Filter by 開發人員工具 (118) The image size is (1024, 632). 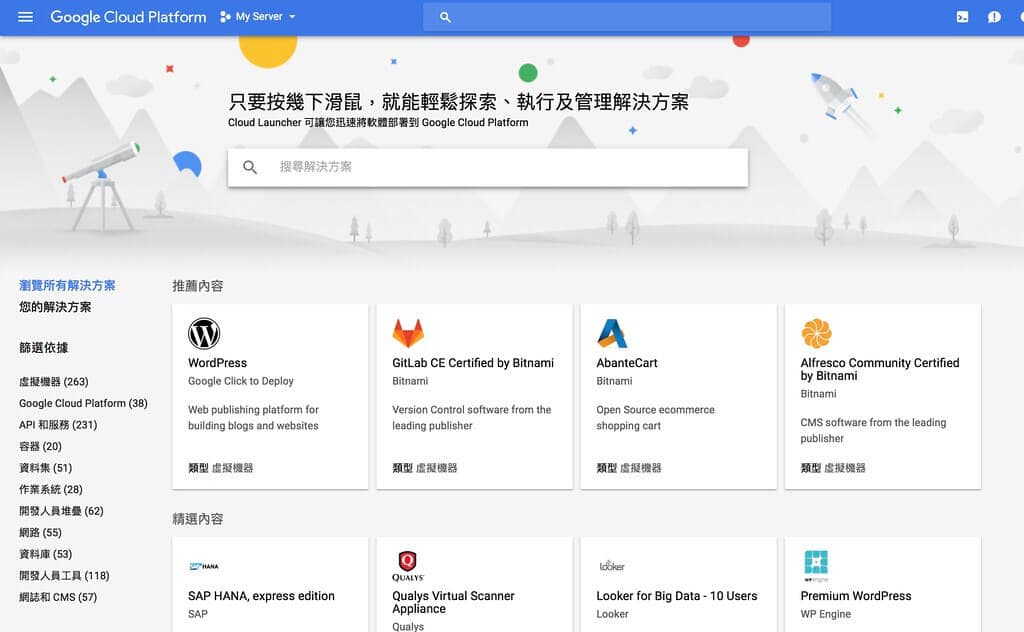pos(64,575)
